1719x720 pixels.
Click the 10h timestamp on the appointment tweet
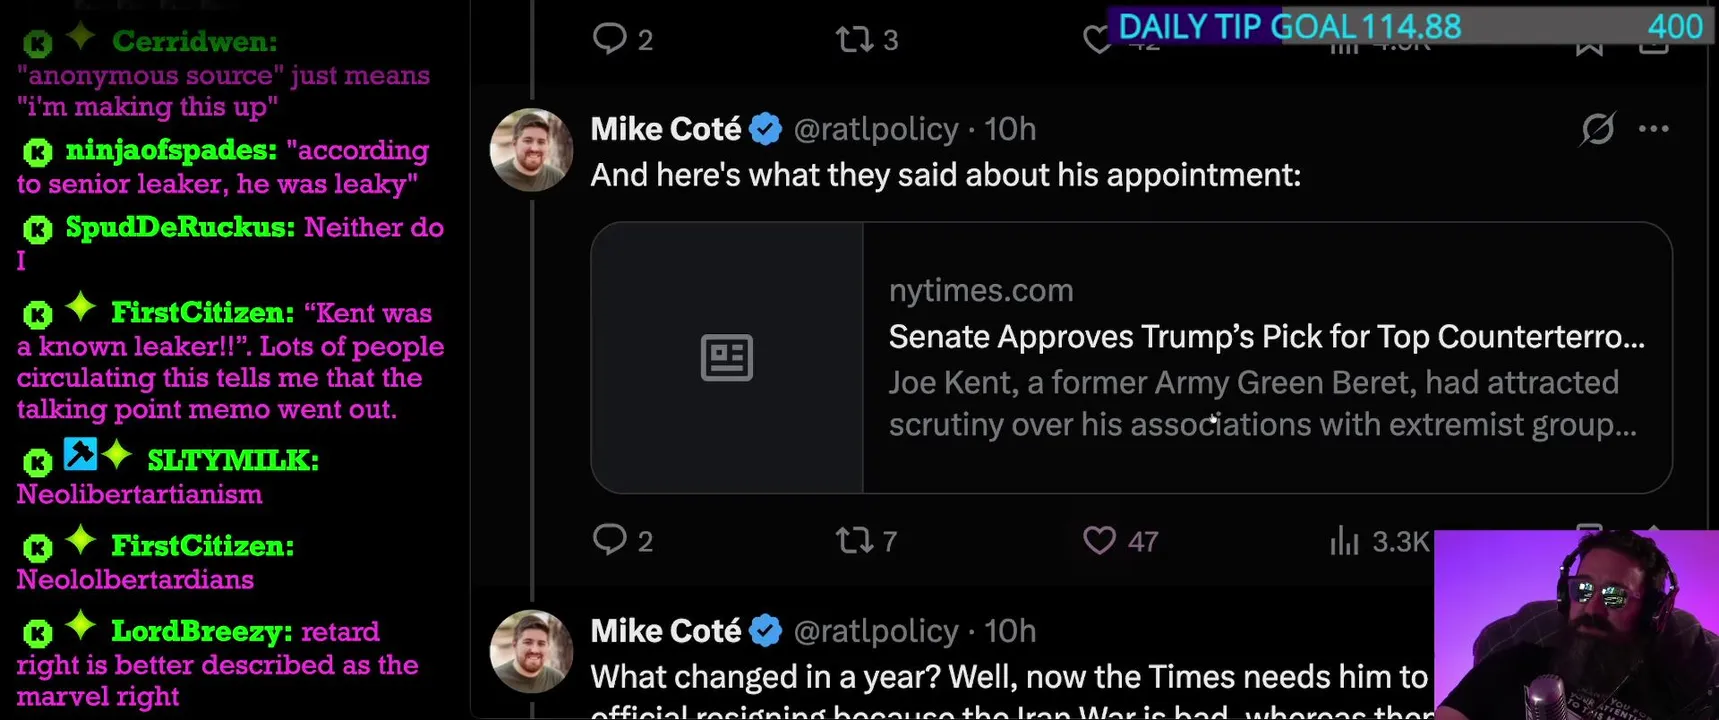click(1010, 129)
